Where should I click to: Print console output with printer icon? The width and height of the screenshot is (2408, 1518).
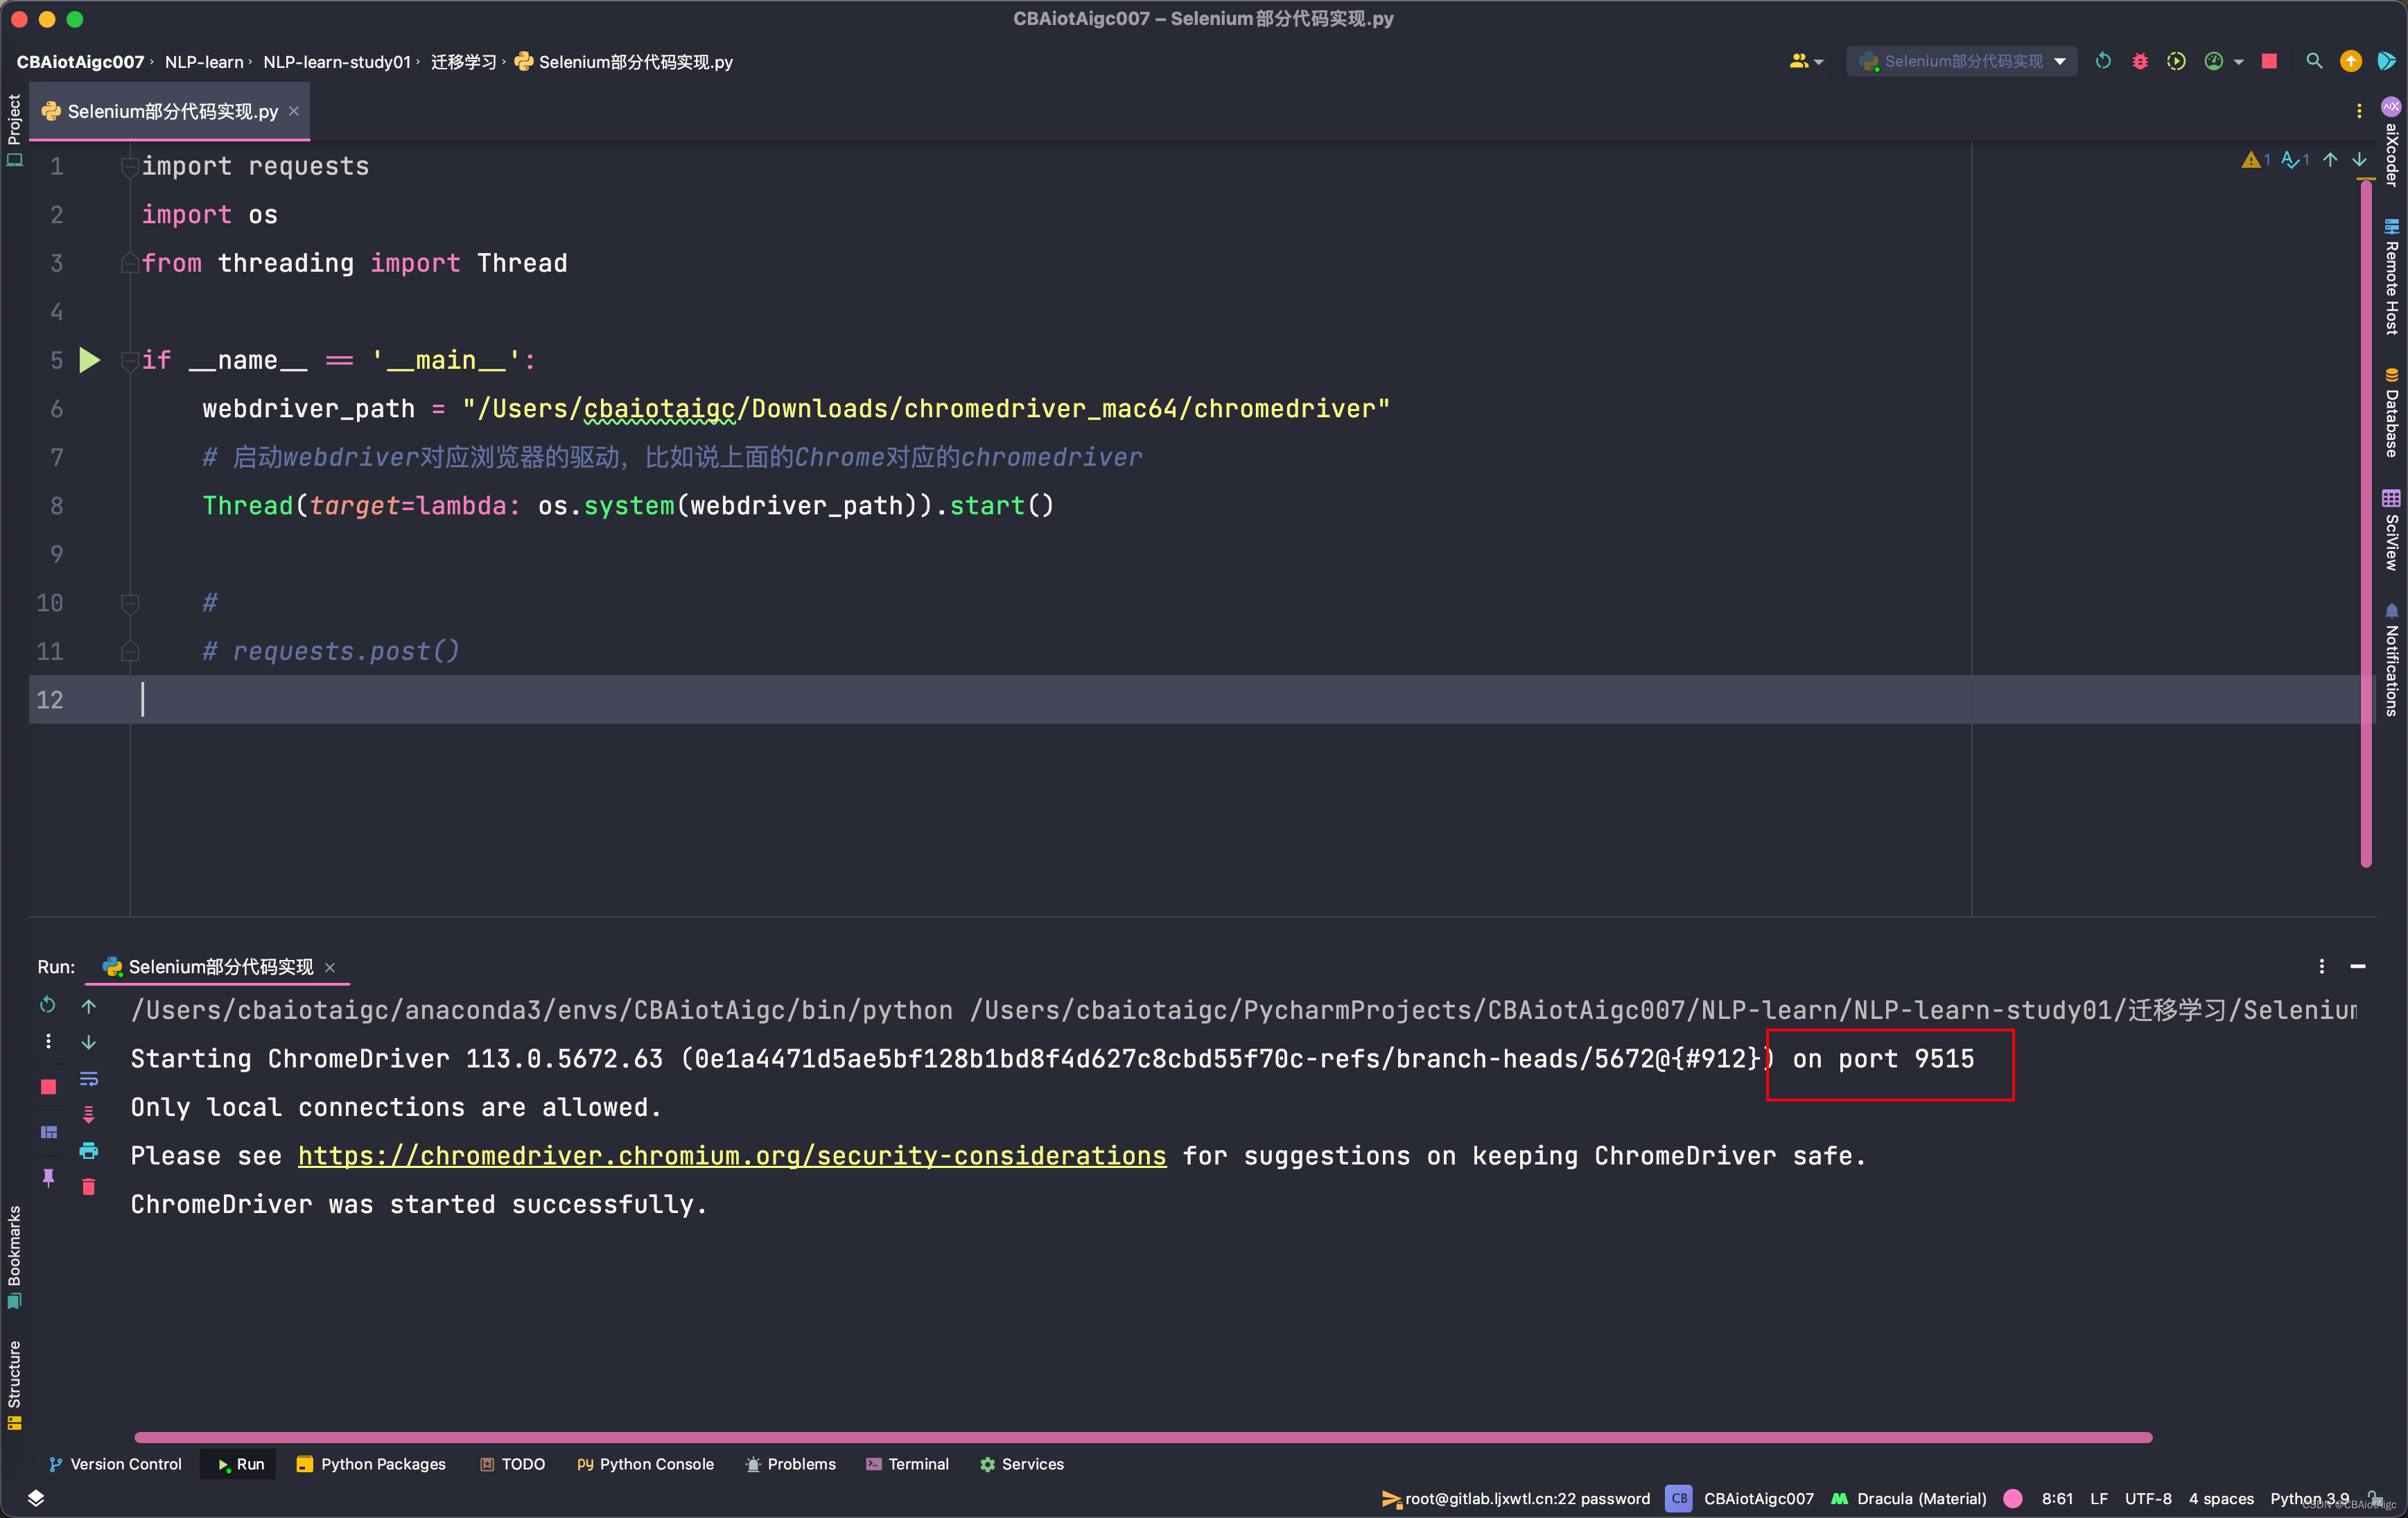[89, 1150]
